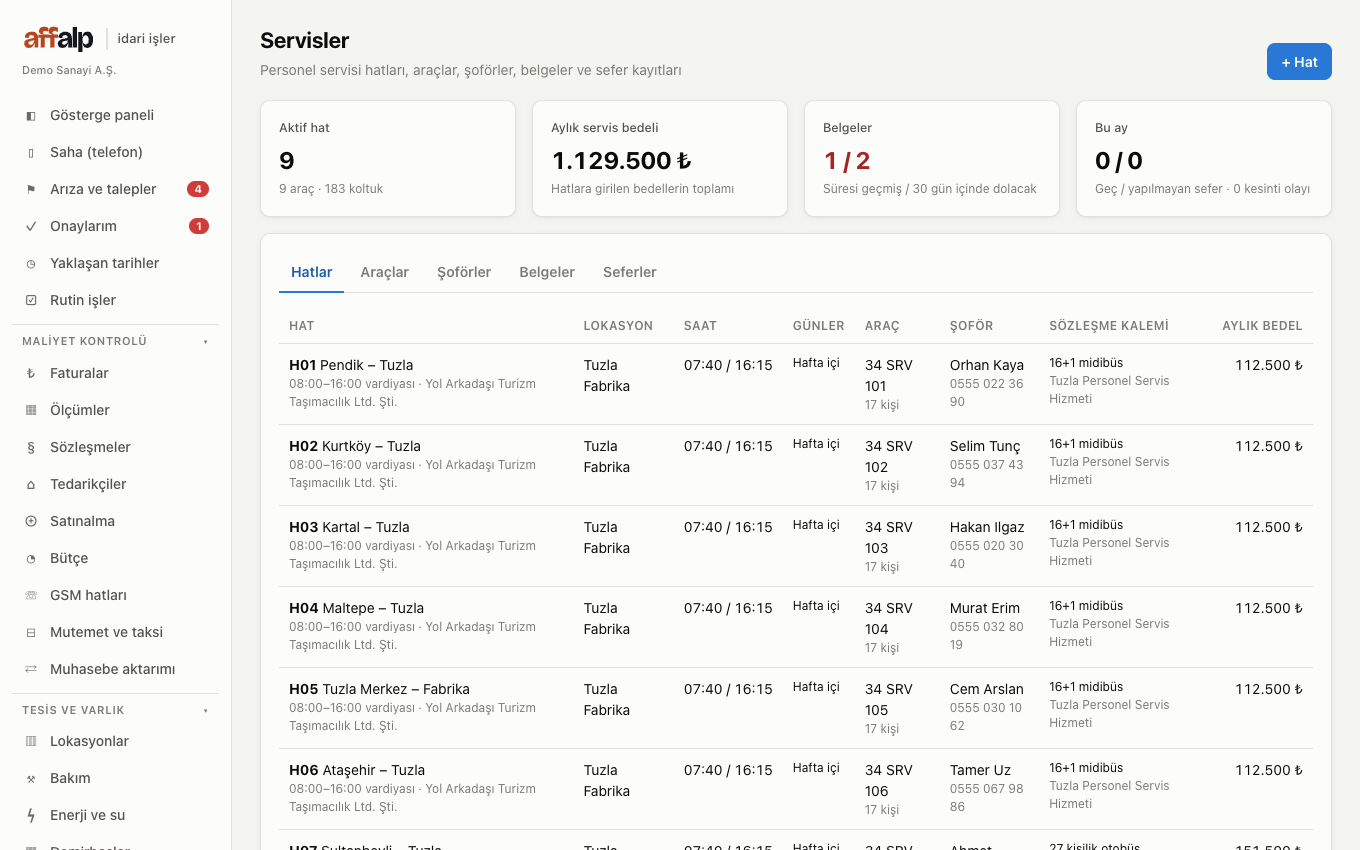
Task: Click the affalp logo
Action: (59, 39)
